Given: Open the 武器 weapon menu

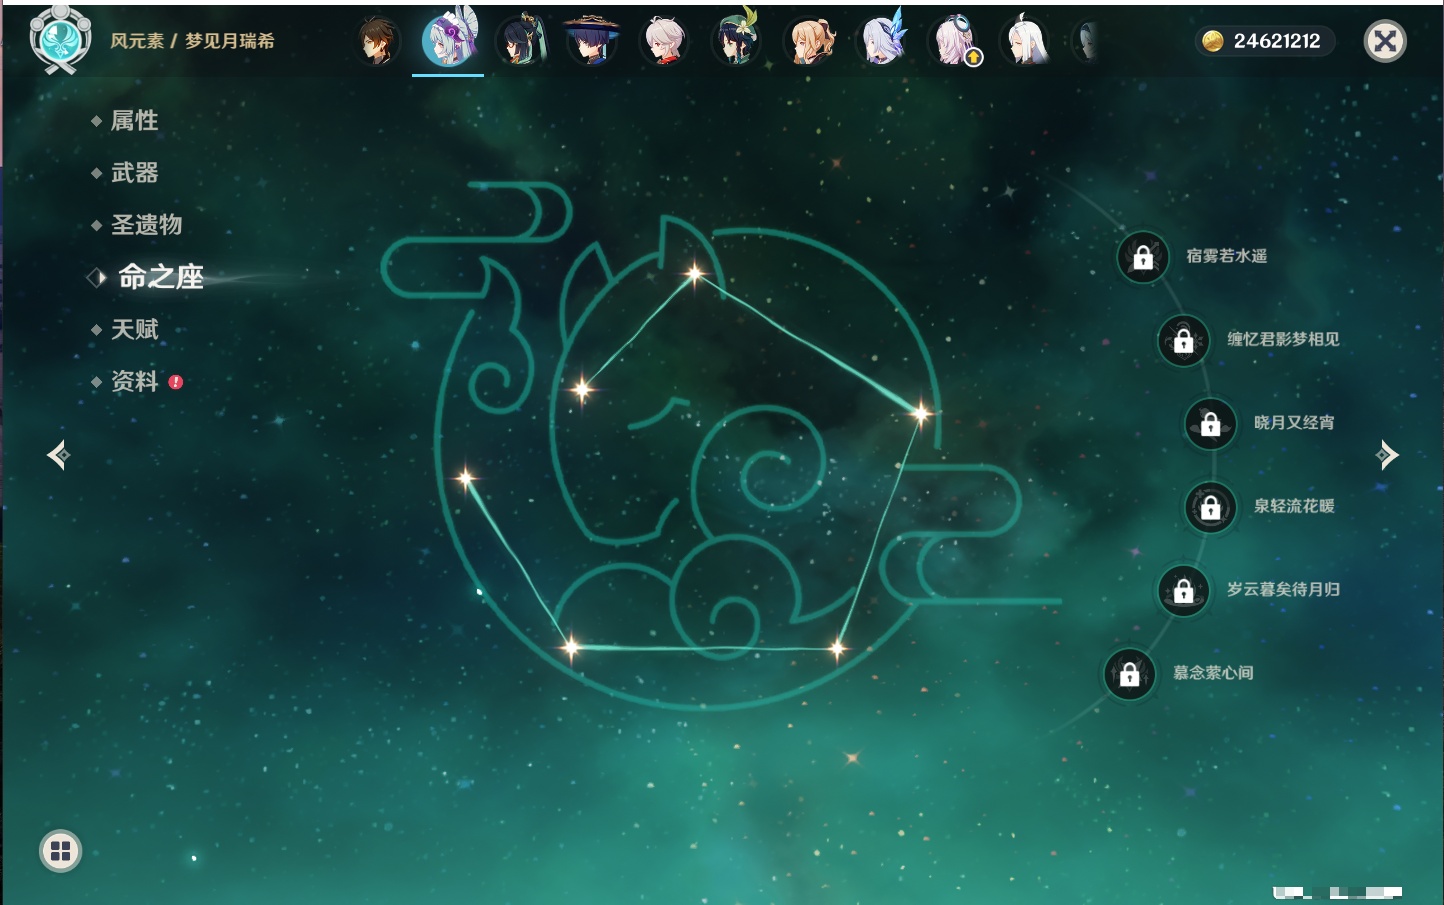Looking at the screenshot, I should [x=134, y=173].
